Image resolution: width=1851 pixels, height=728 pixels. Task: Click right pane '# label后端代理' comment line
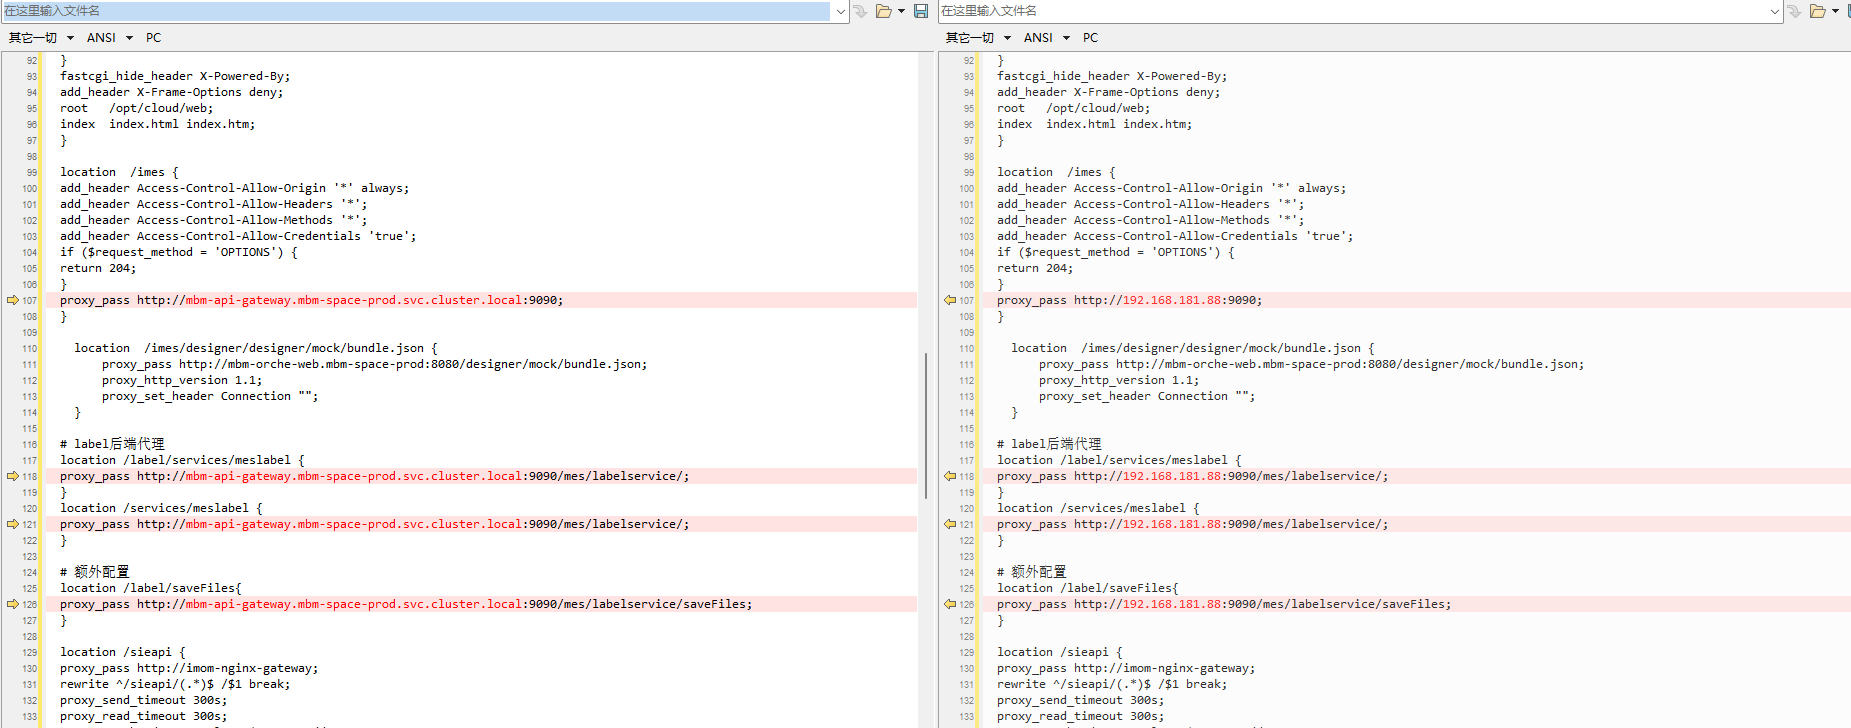point(1049,444)
